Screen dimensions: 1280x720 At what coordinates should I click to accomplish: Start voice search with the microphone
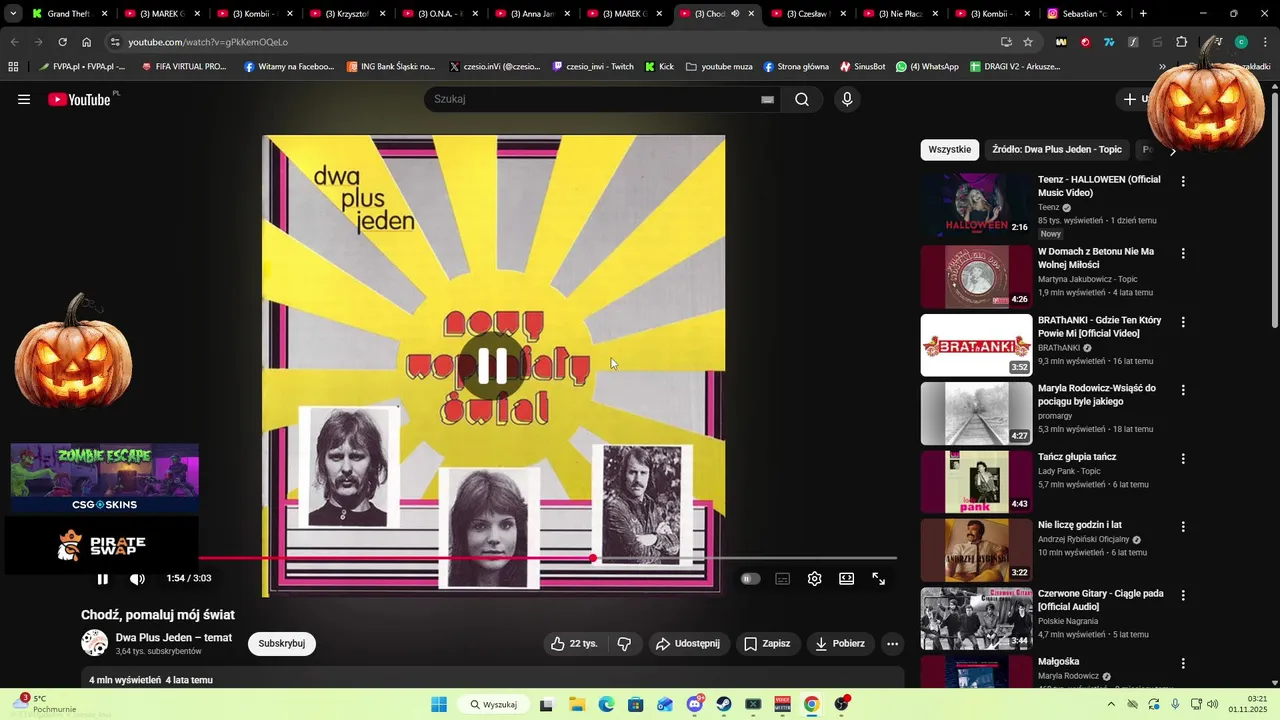click(847, 99)
